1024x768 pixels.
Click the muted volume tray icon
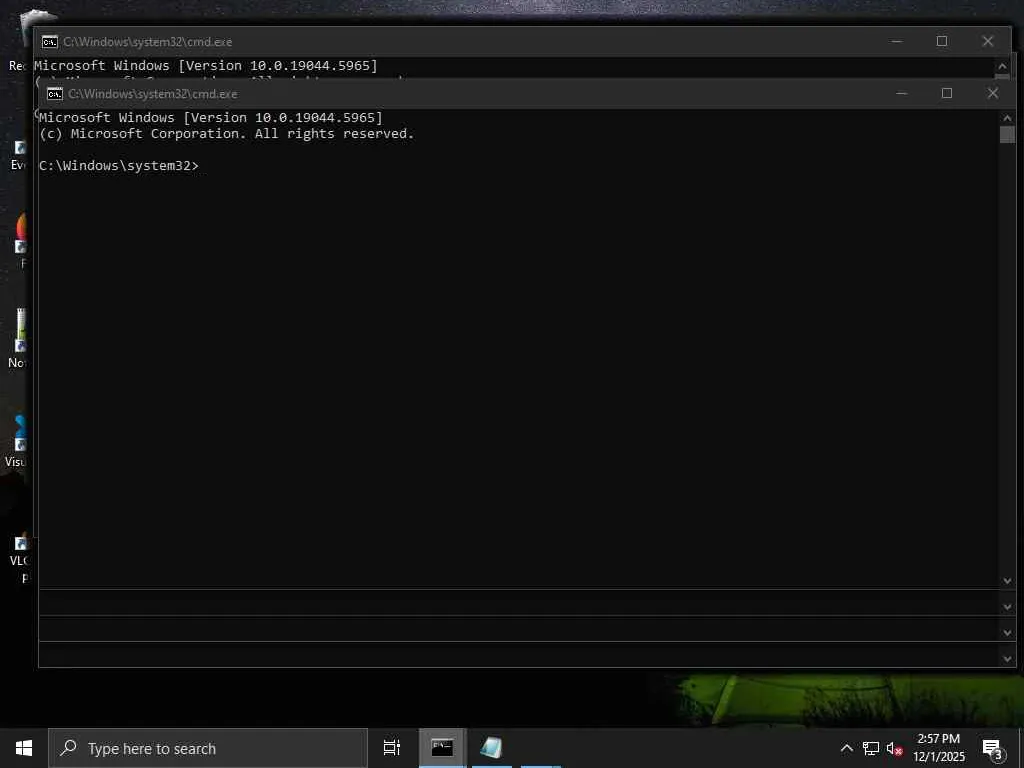click(x=894, y=748)
